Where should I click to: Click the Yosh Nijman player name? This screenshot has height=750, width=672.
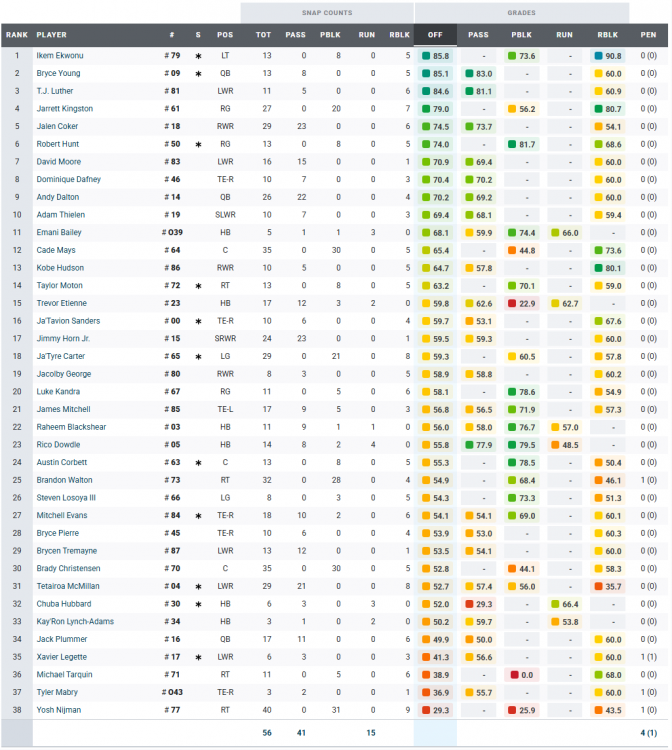coord(58,710)
